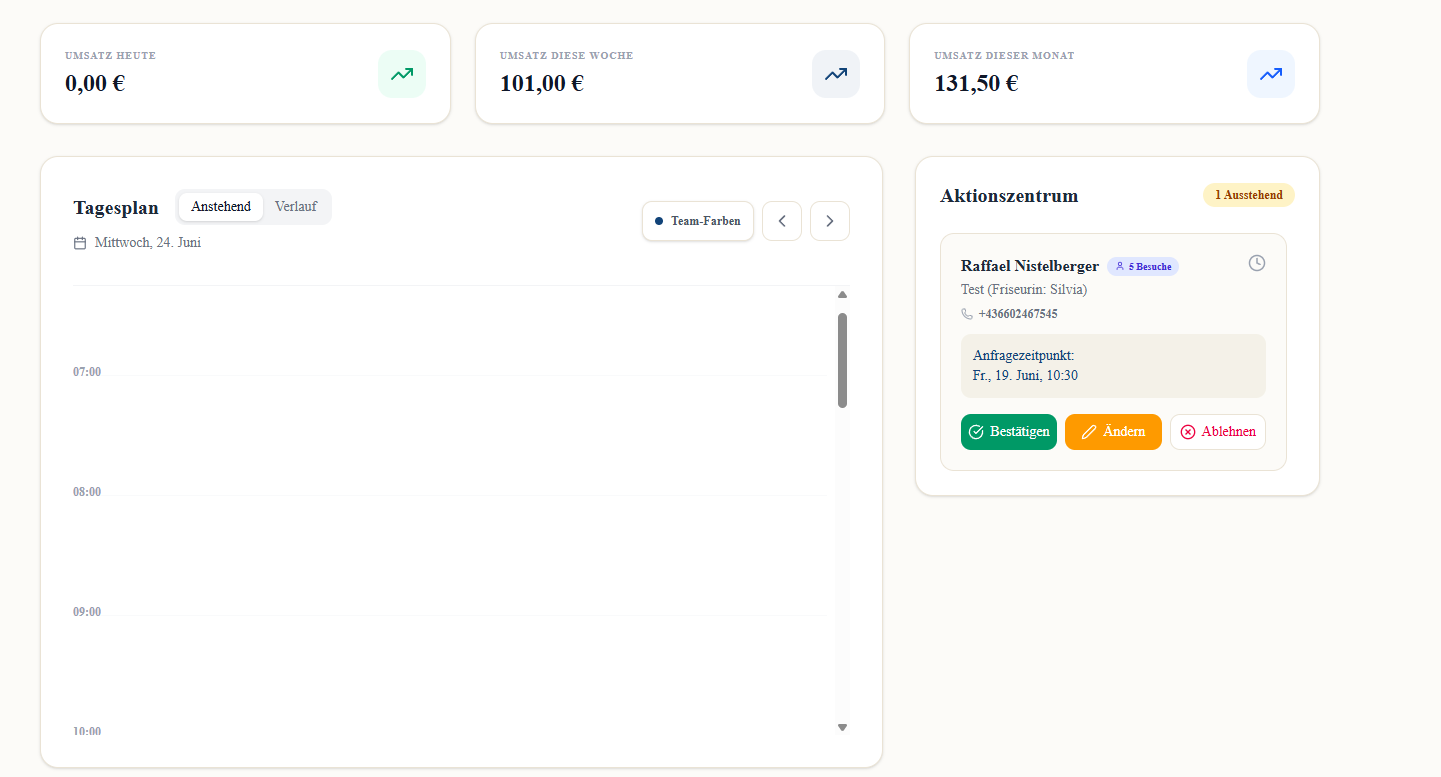Click the clock icon on Raffael Nistelberger's request

1257,263
